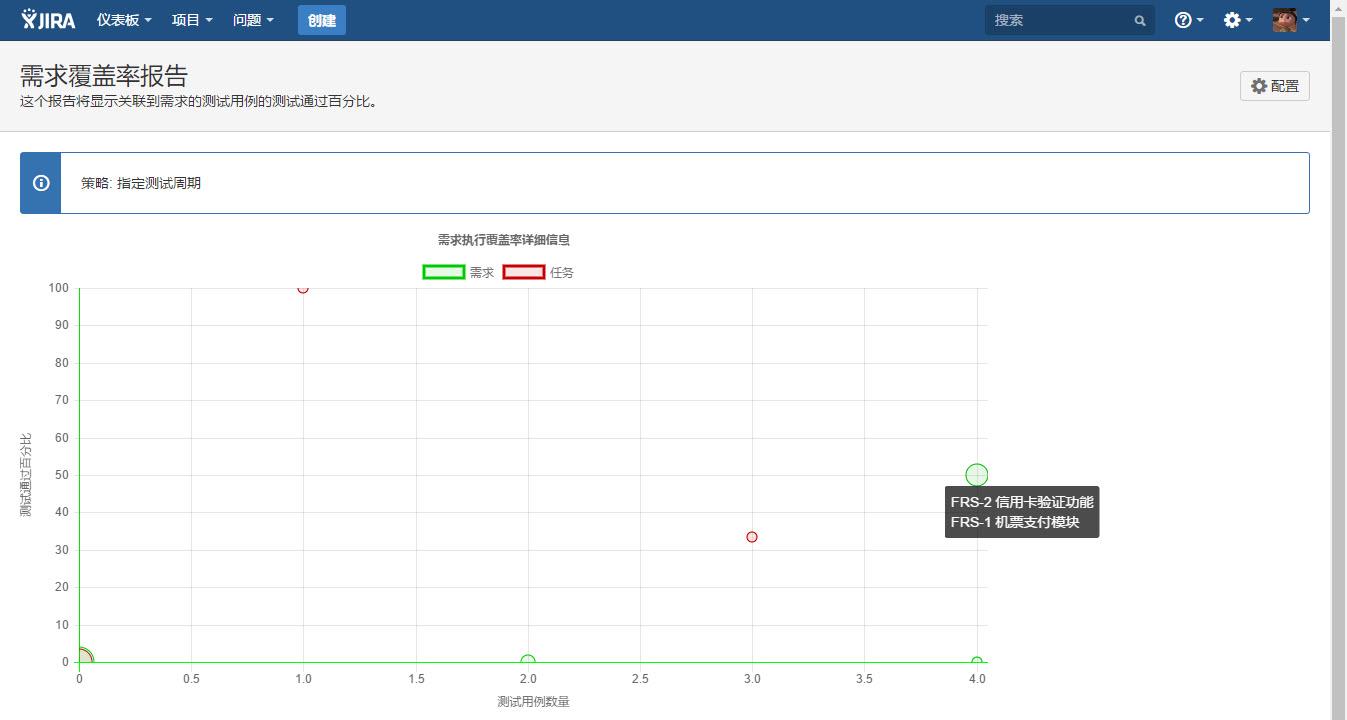Open the user avatar profile menu

point(1291,20)
